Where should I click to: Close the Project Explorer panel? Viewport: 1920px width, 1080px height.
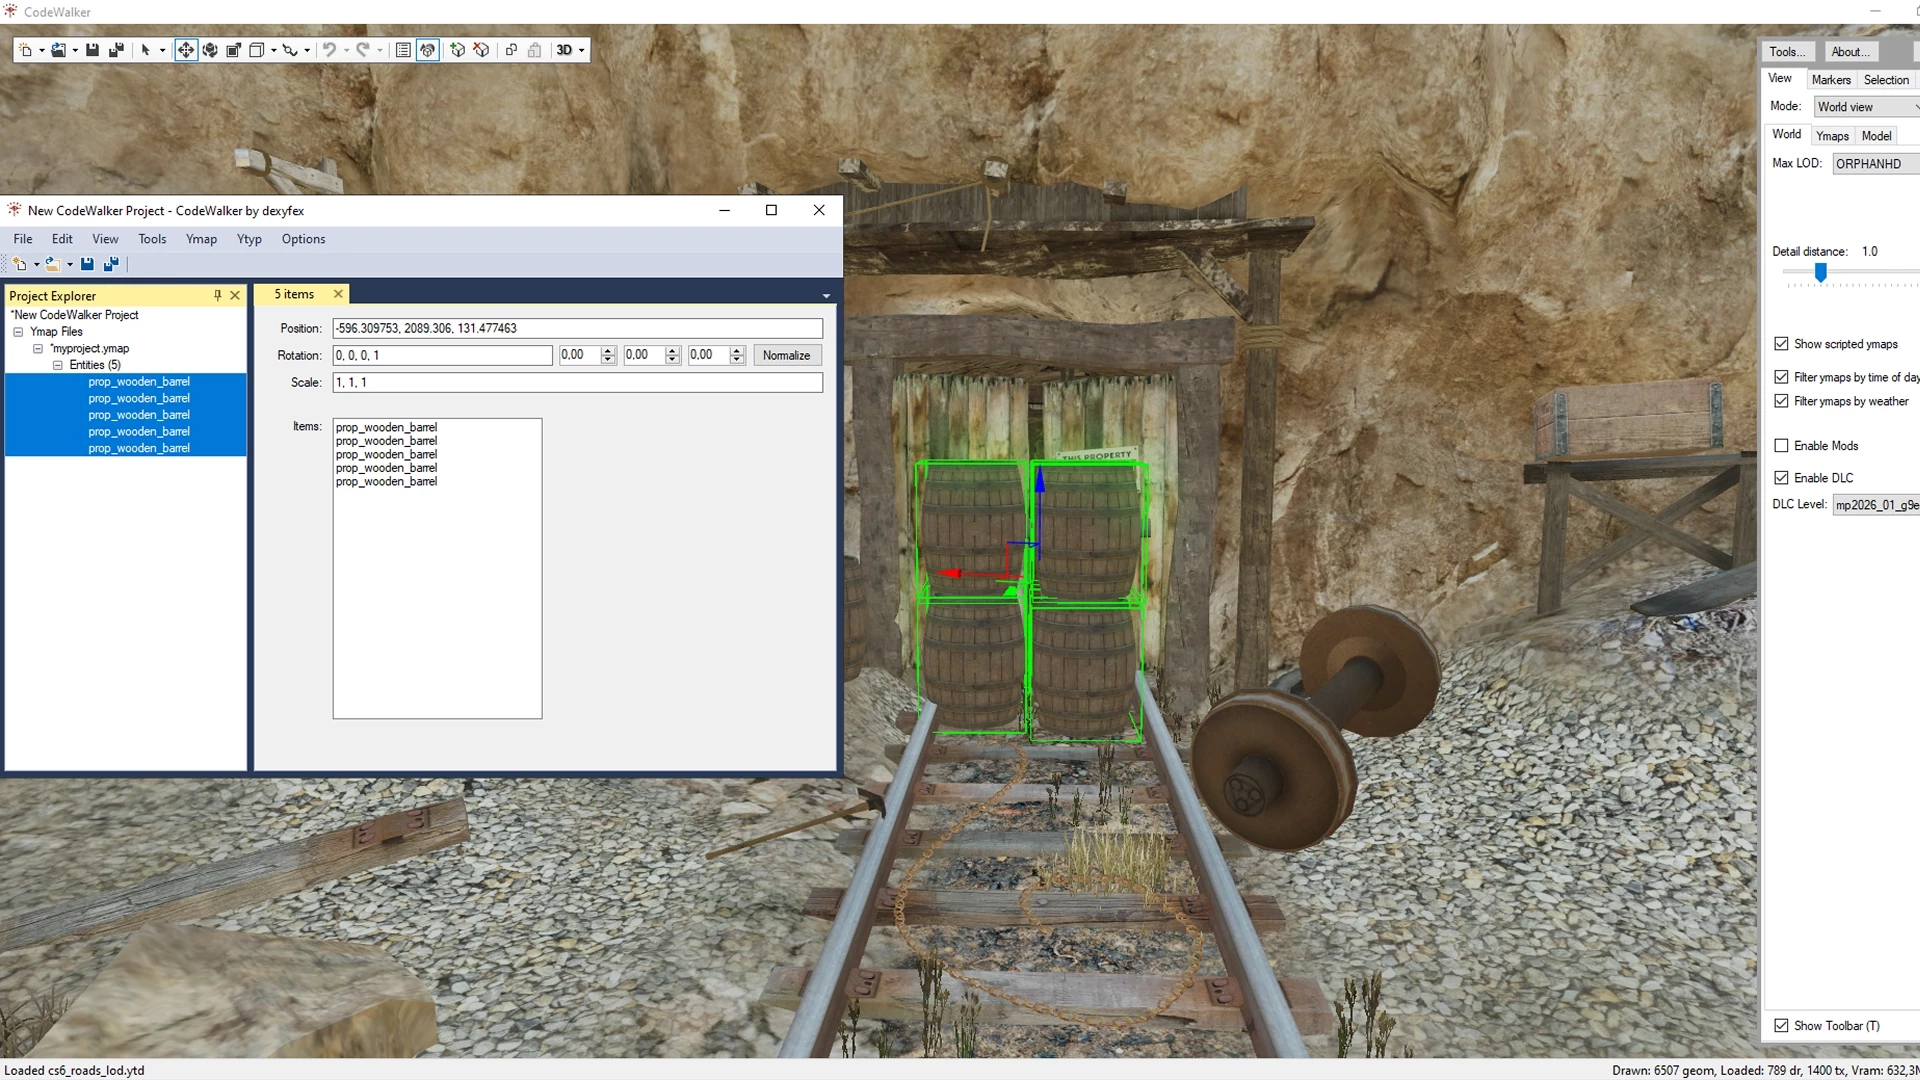[235, 295]
